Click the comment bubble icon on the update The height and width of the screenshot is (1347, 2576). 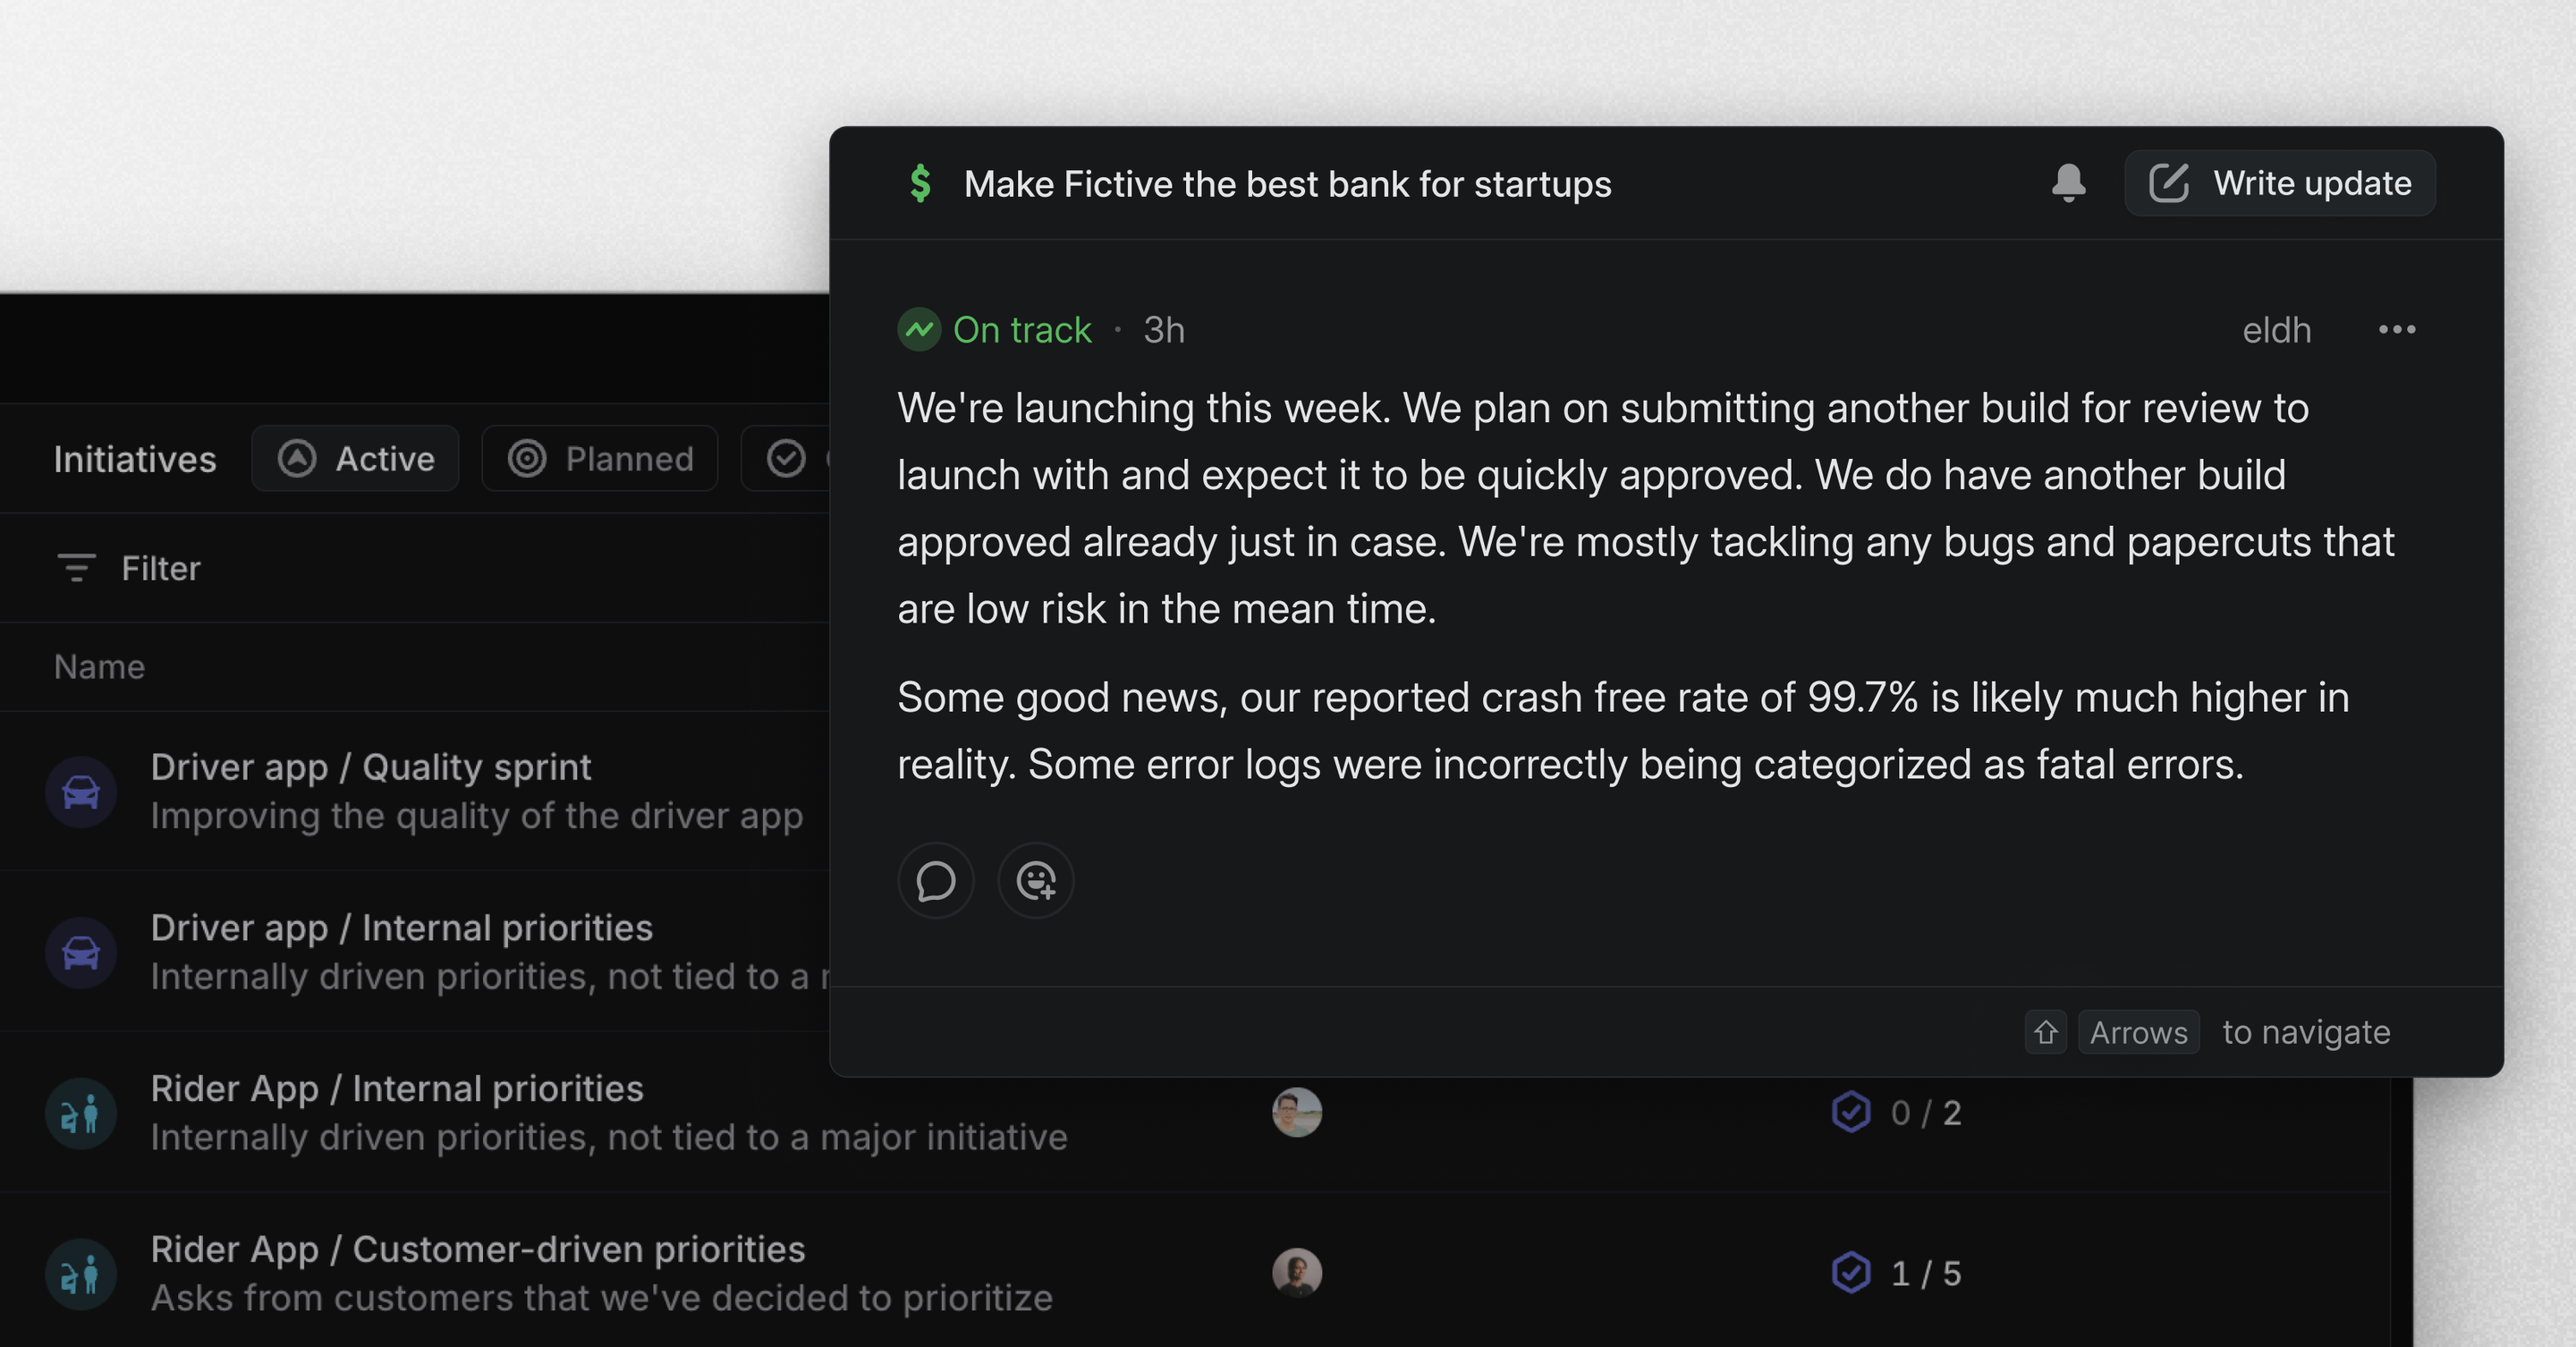936,881
